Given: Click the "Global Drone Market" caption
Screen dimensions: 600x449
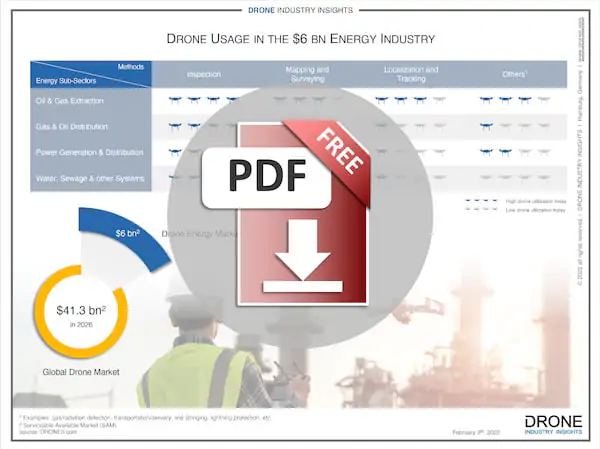Looking at the screenshot, I should coord(81,372).
